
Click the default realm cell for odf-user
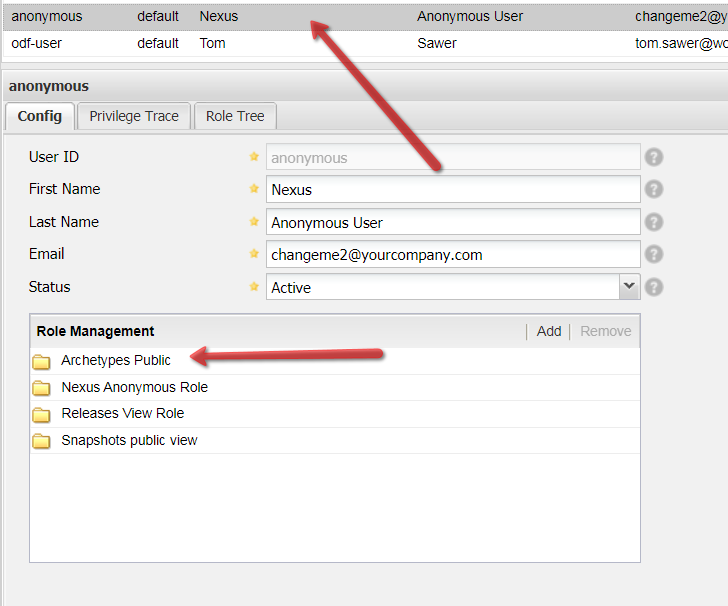click(158, 43)
